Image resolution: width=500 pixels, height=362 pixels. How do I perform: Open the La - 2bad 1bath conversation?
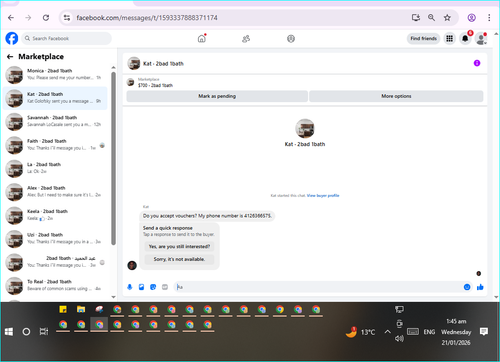click(55, 168)
